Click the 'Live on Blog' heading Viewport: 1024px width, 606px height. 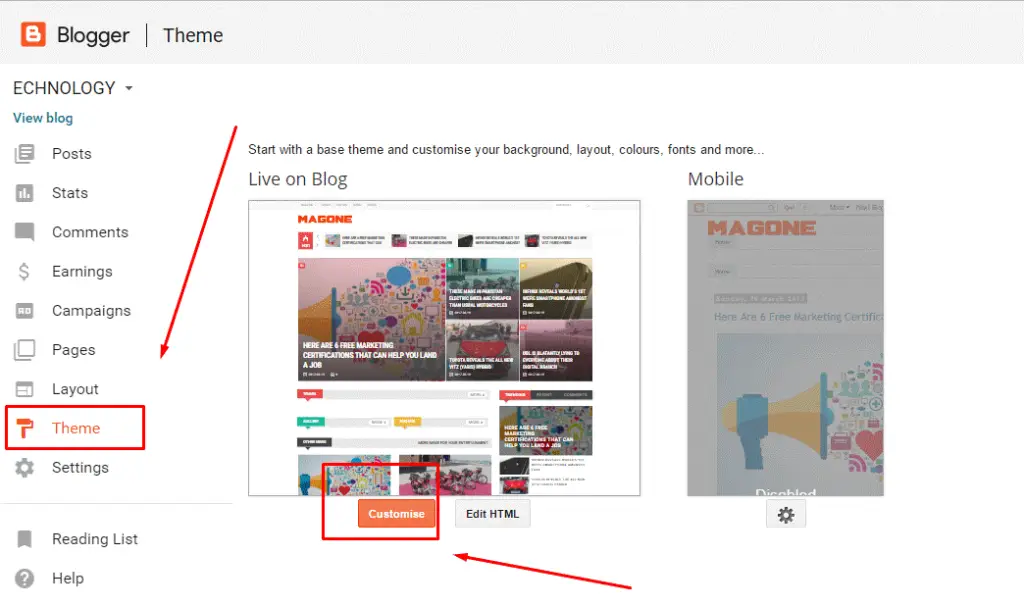coord(298,179)
